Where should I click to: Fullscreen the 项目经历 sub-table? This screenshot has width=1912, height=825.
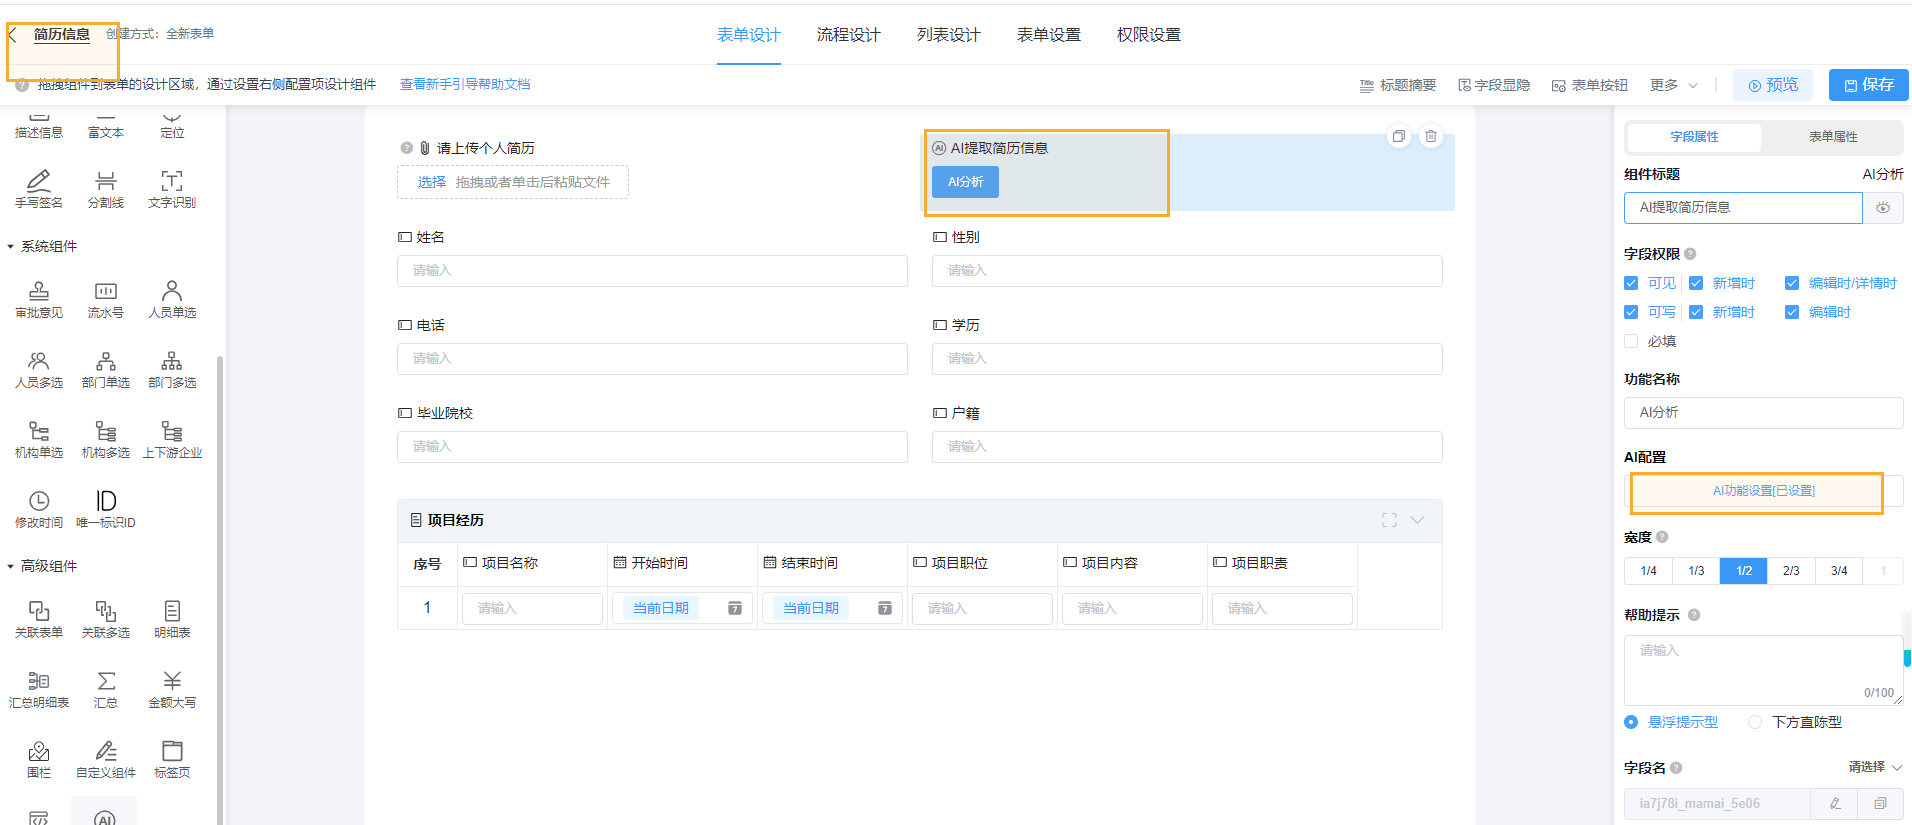1389,520
